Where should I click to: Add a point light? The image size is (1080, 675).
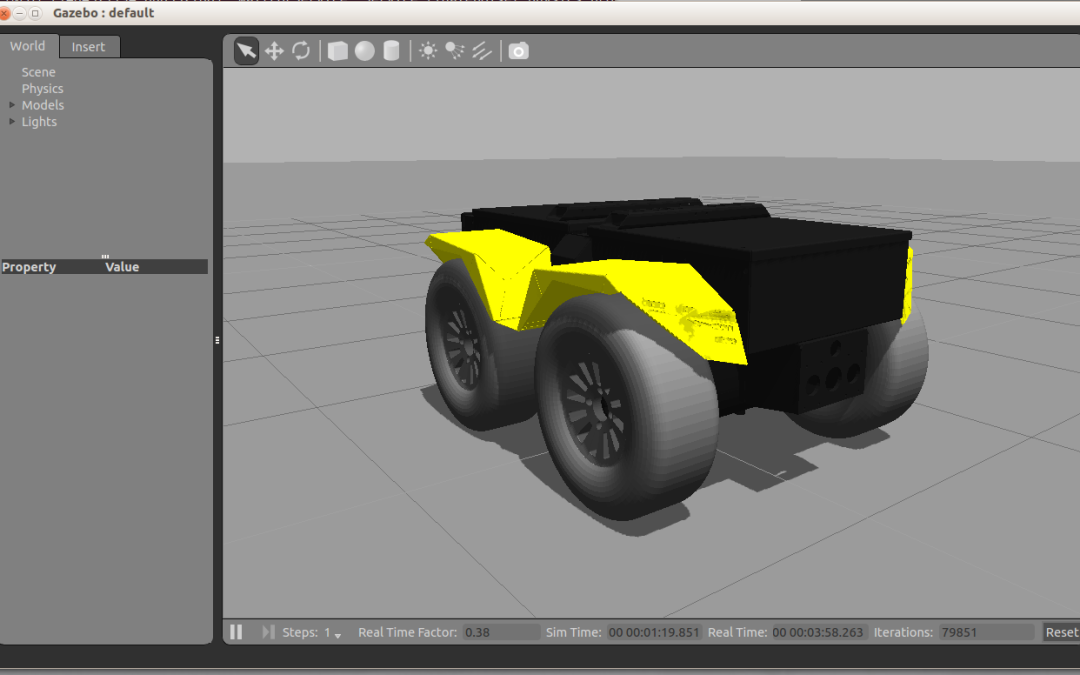[428, 51]
